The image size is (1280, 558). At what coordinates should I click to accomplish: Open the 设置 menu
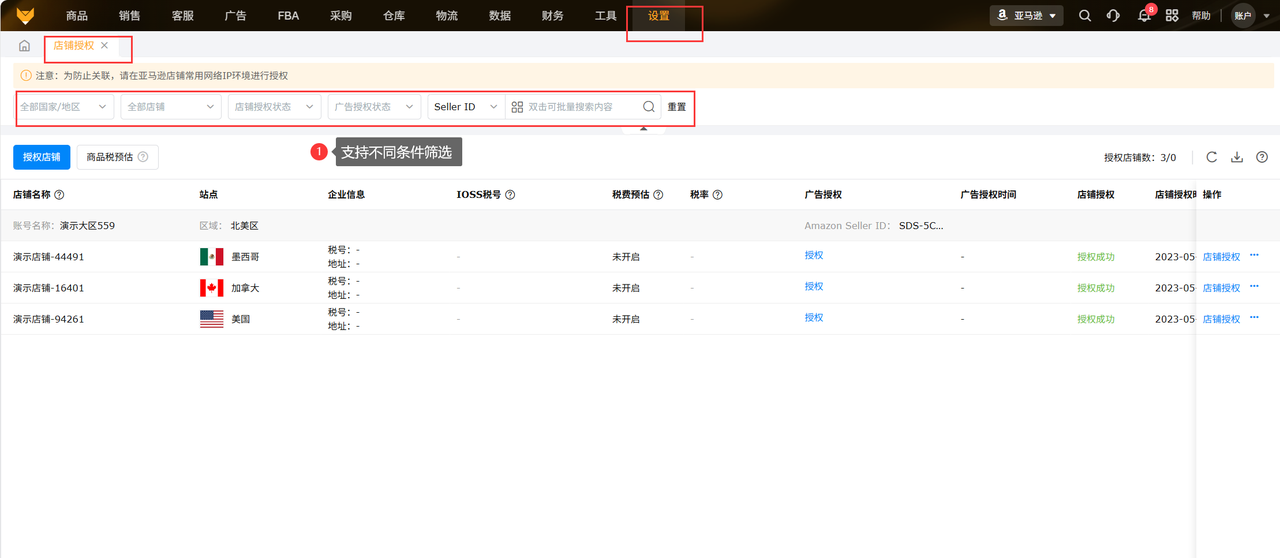pyautogui.click(x=659, y=16)
